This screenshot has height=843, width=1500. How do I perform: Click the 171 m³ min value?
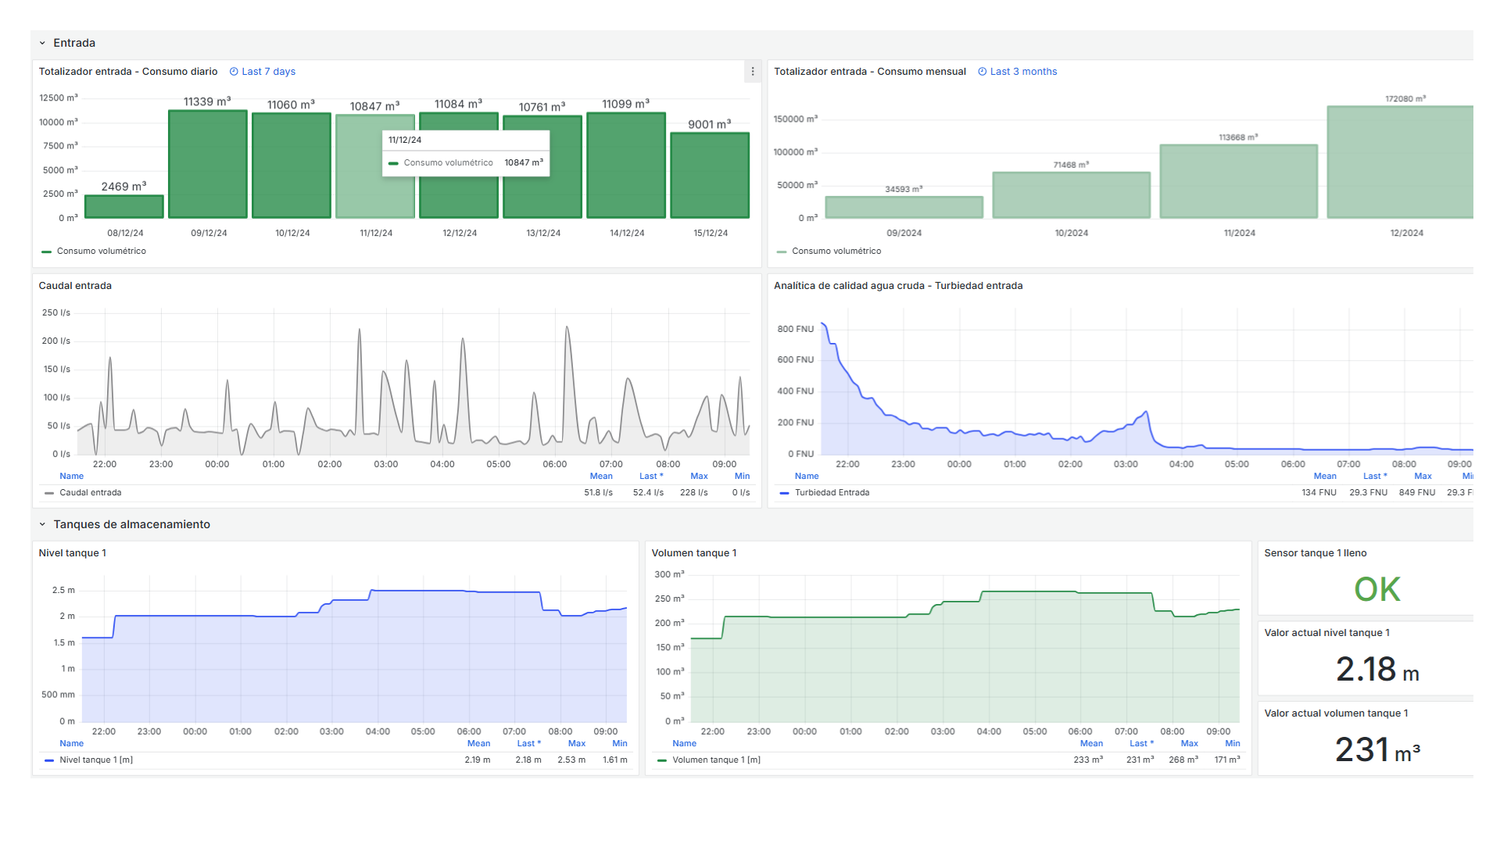1227,760
